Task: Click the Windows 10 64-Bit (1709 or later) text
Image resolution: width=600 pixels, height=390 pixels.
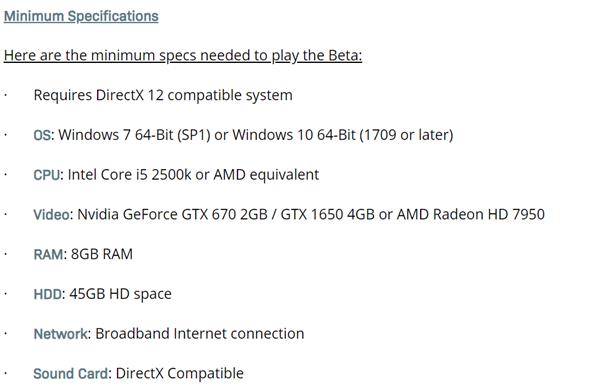Action: (x=343, y=135)
